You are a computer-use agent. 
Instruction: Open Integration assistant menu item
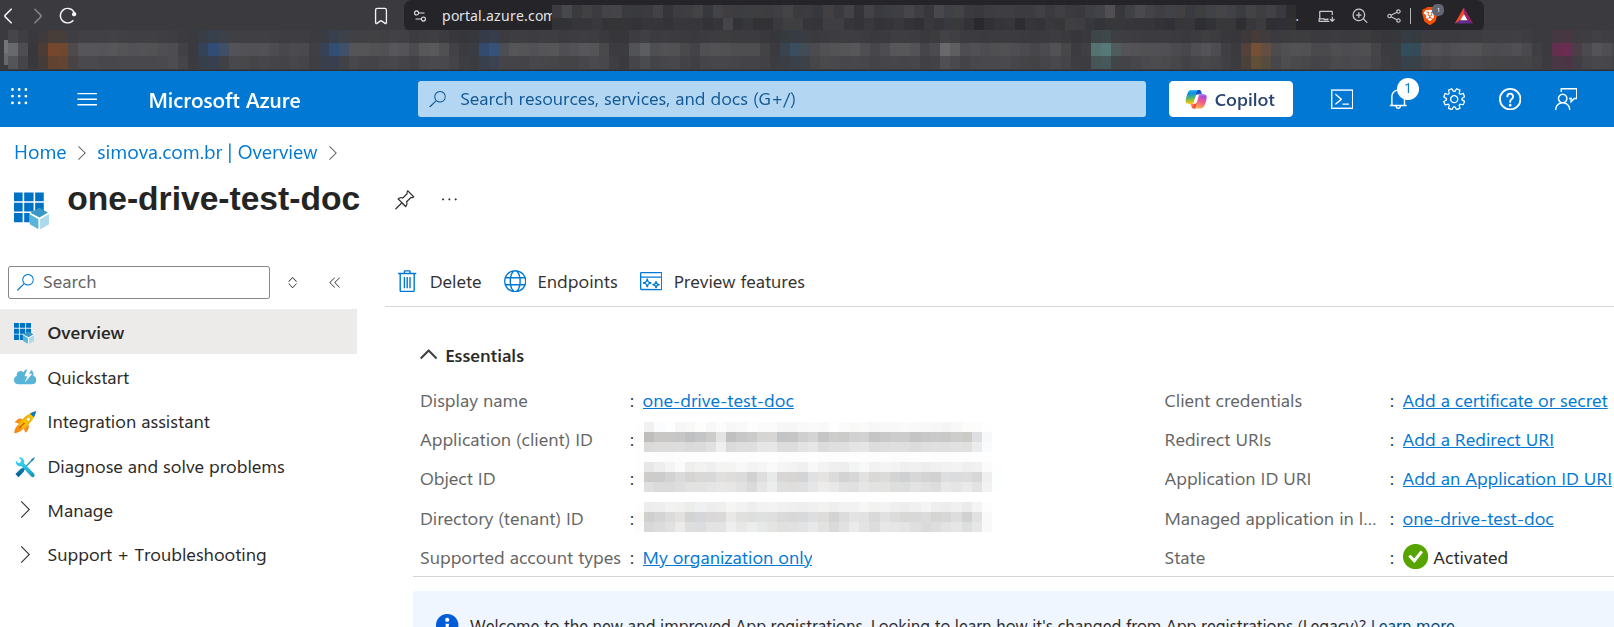click(x=128, y=422)
